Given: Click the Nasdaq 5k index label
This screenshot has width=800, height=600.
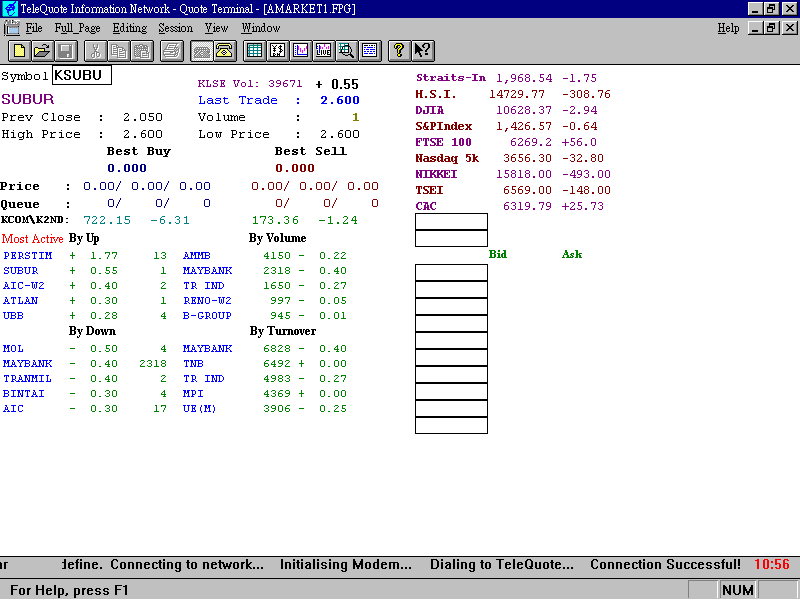Looking at the screenshot, I should (x=447, y=158).
